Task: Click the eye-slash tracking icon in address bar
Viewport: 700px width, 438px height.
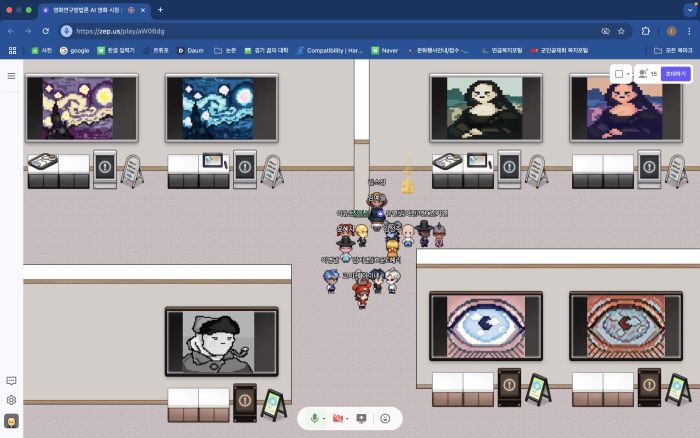Action: click(x=605, y=31)
